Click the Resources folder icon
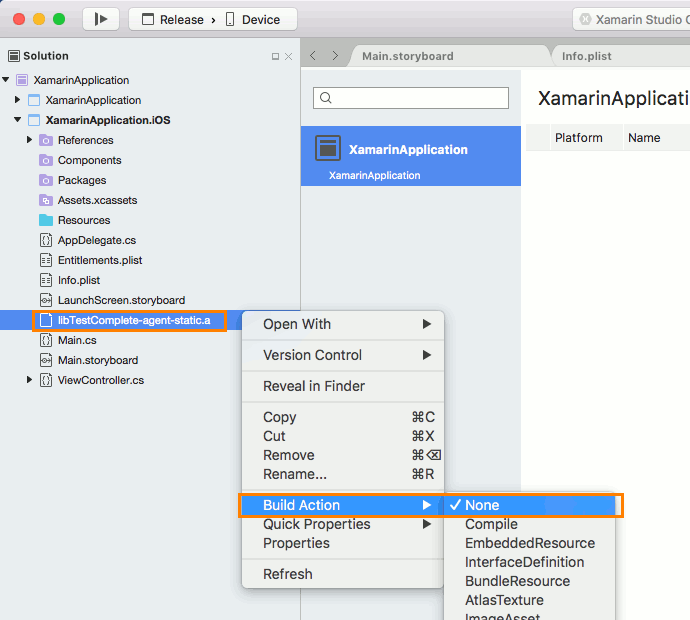690x620 pixels. (x=46, y=220)
